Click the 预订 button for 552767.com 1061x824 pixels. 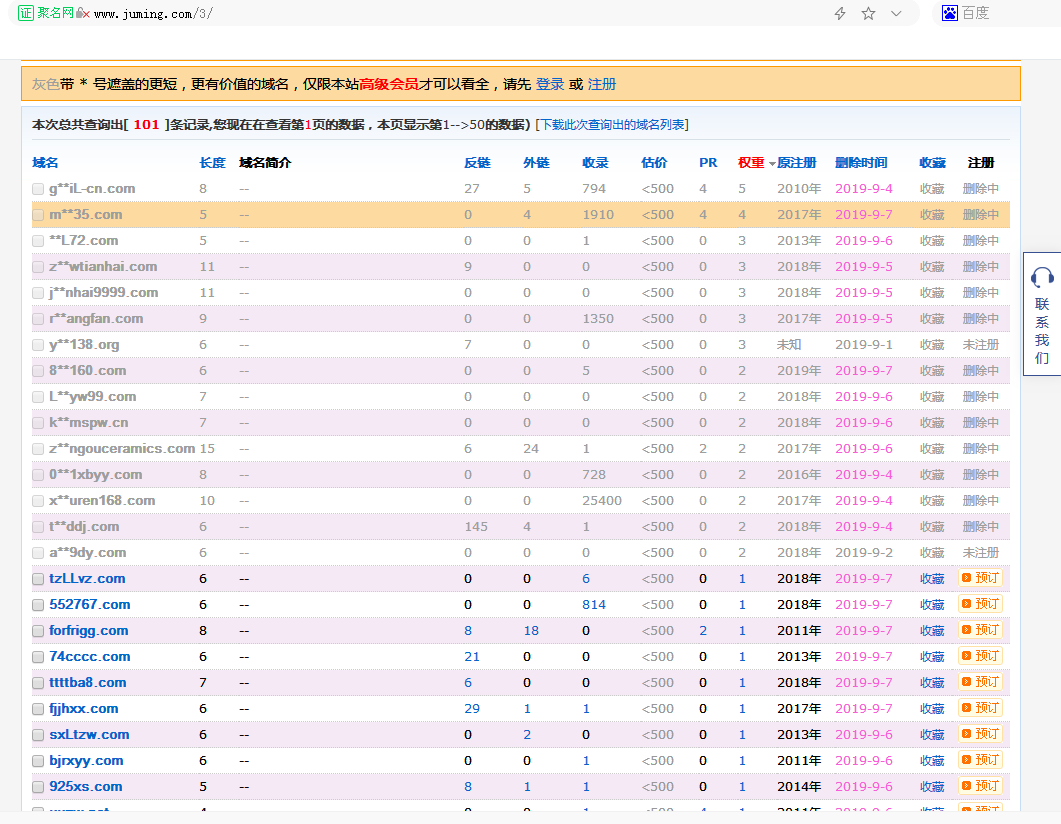coord(980,603)
